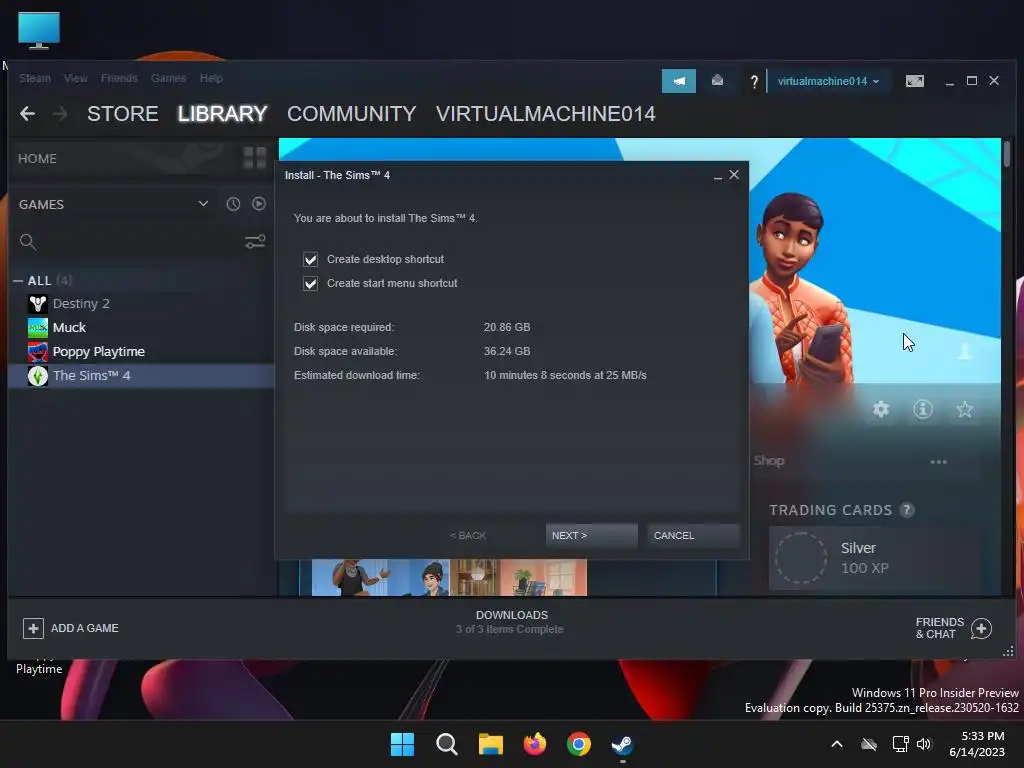Open the clock showing 5:33 PM
The height and width of the screenshot is (768, 1024).
[977, 744]
